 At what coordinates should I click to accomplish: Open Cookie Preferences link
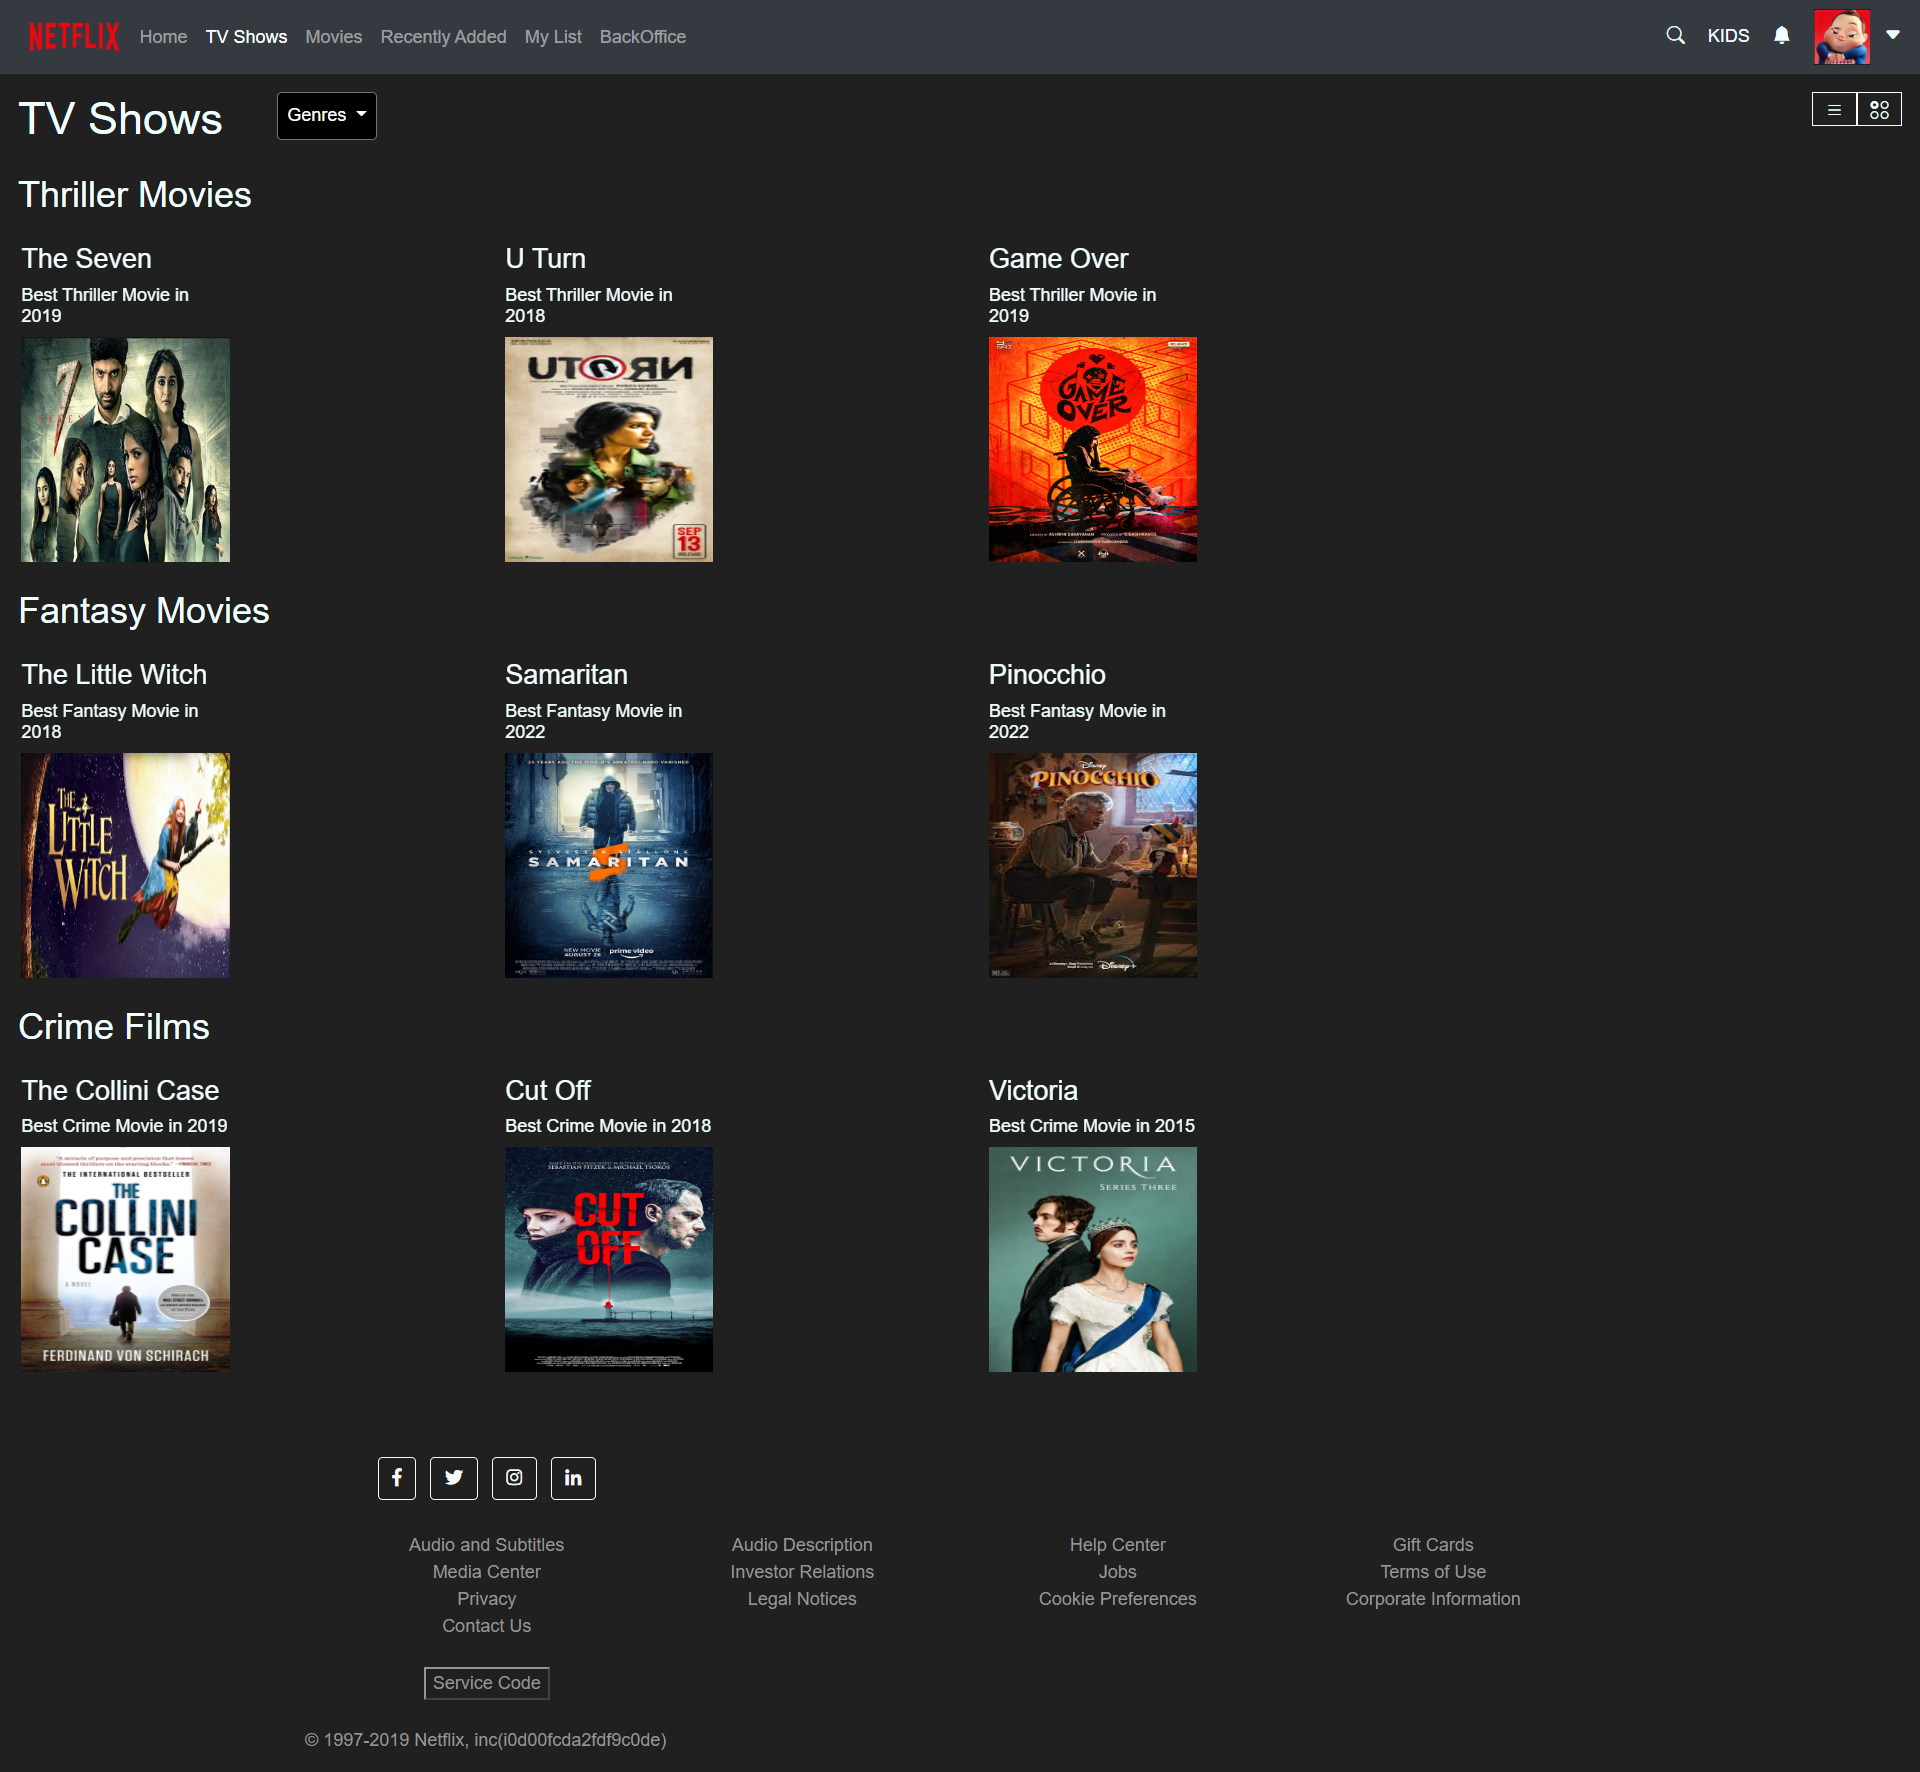1118,1599
